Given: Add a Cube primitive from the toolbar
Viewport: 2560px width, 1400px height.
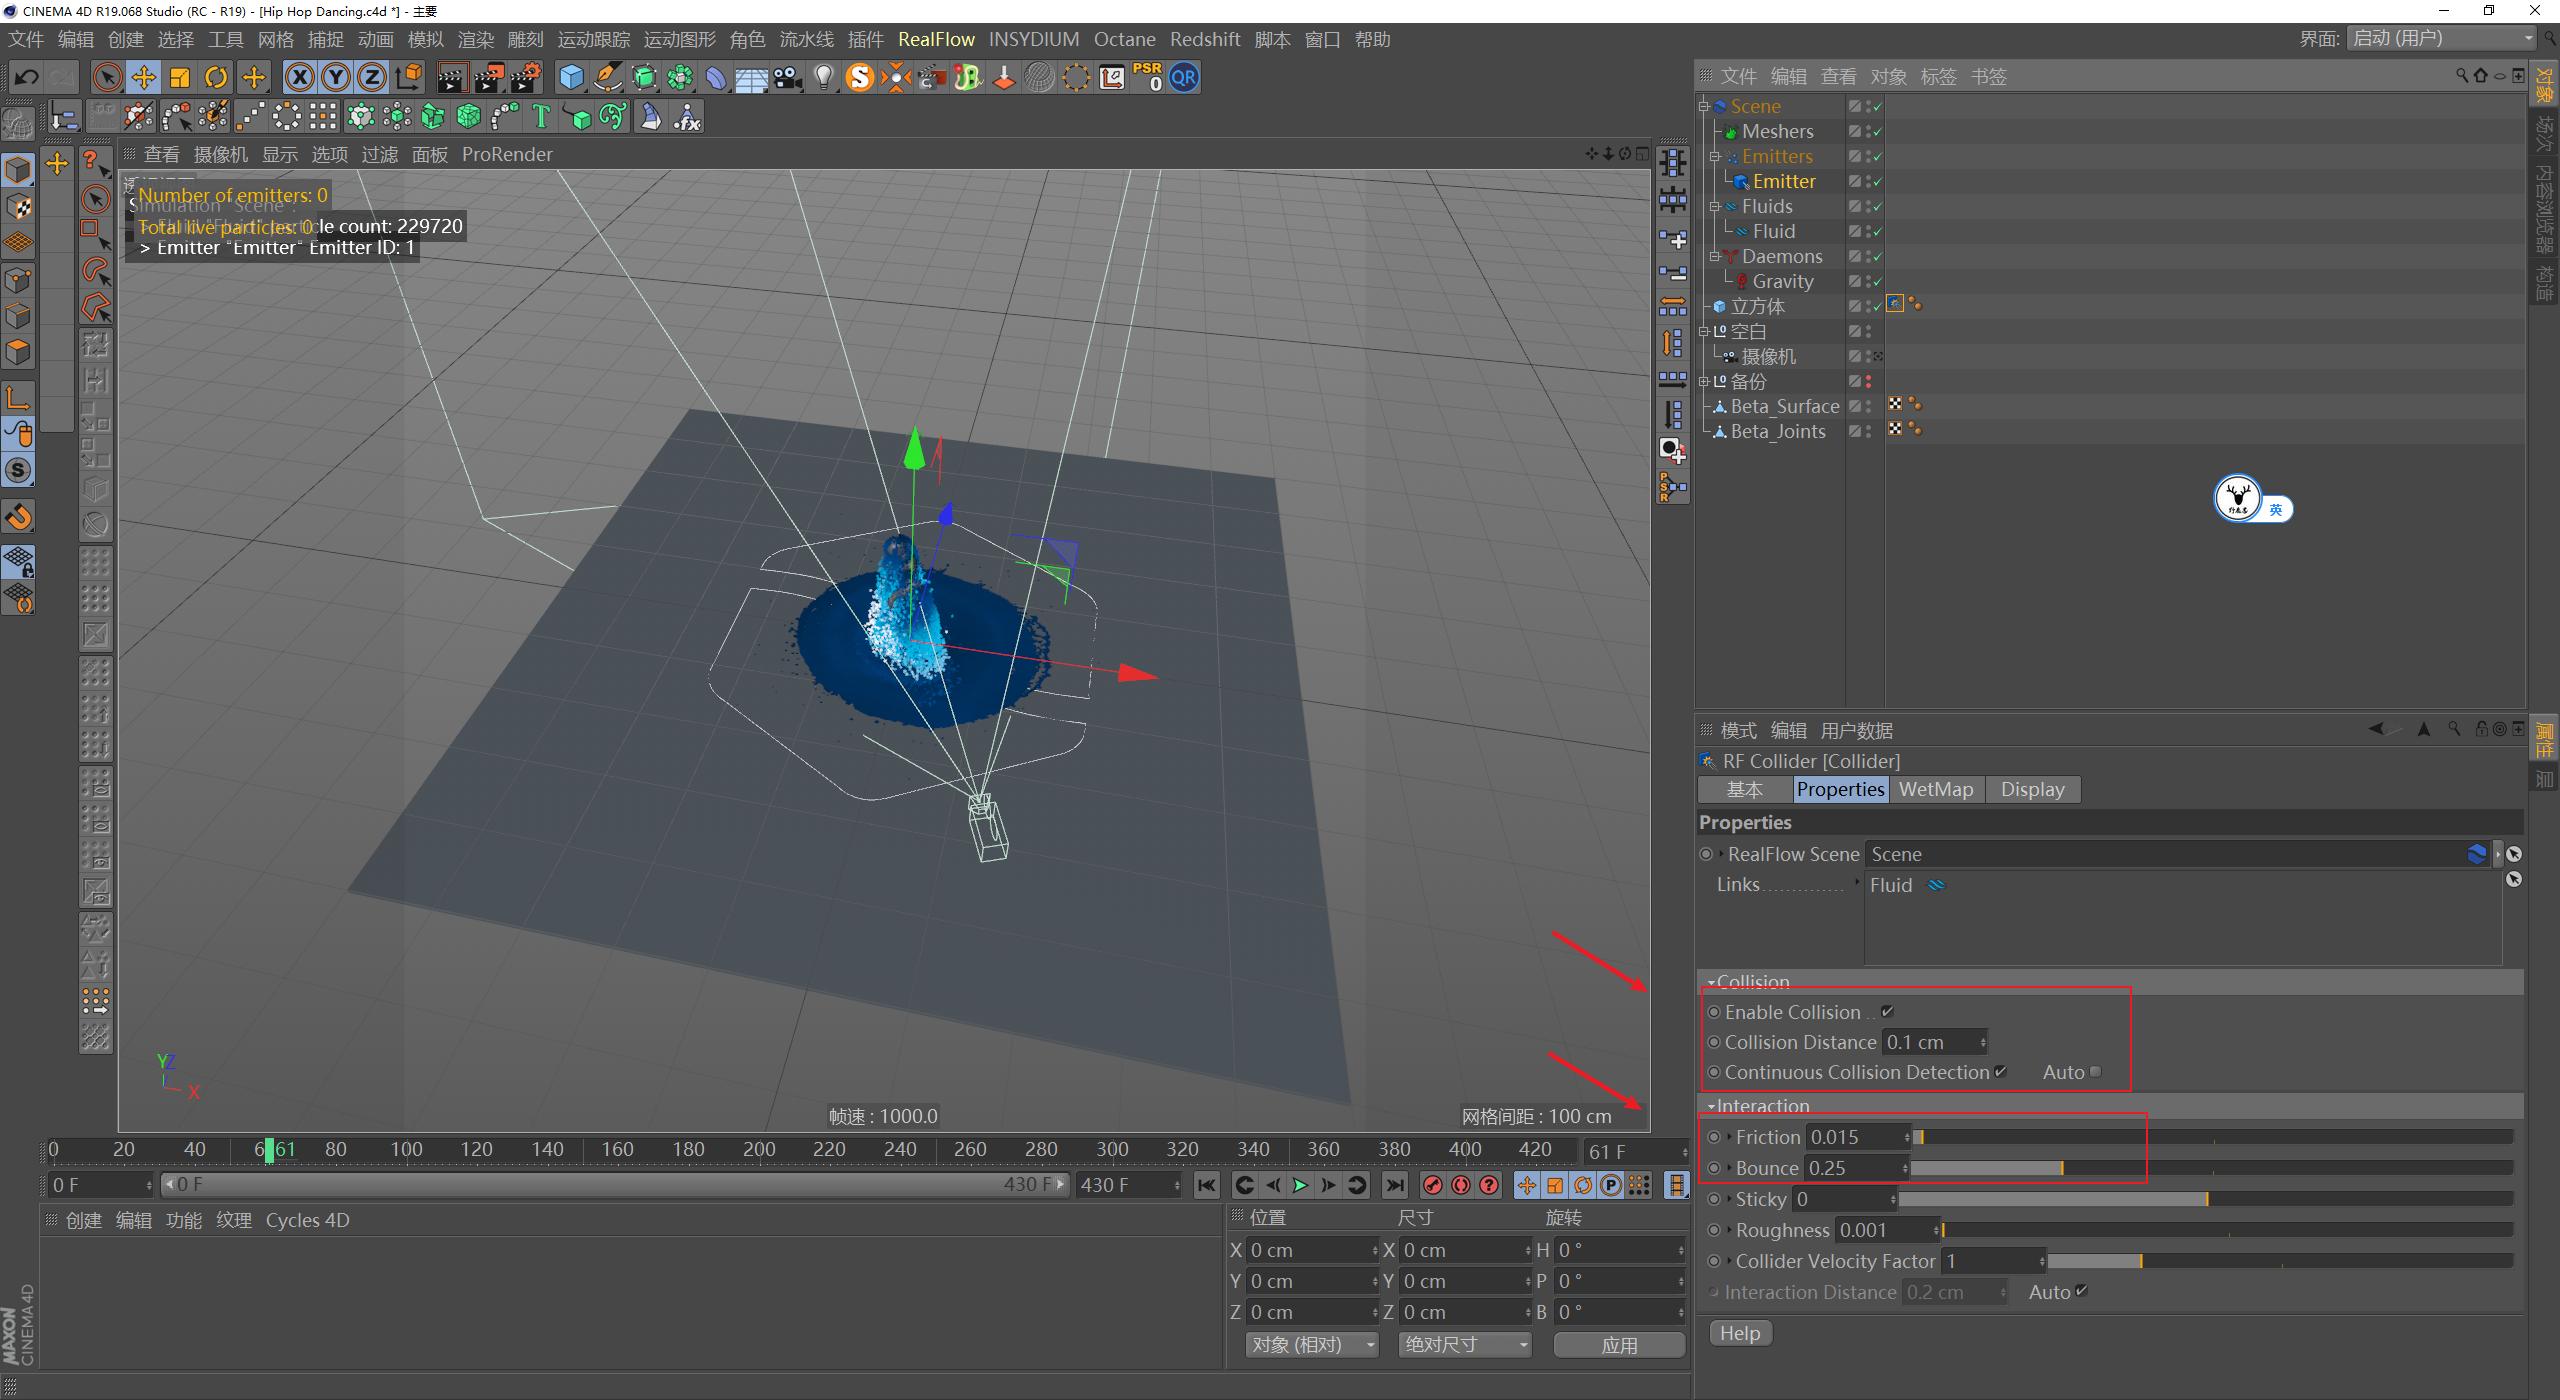Looking at the screenshot, I should point(571,77).
